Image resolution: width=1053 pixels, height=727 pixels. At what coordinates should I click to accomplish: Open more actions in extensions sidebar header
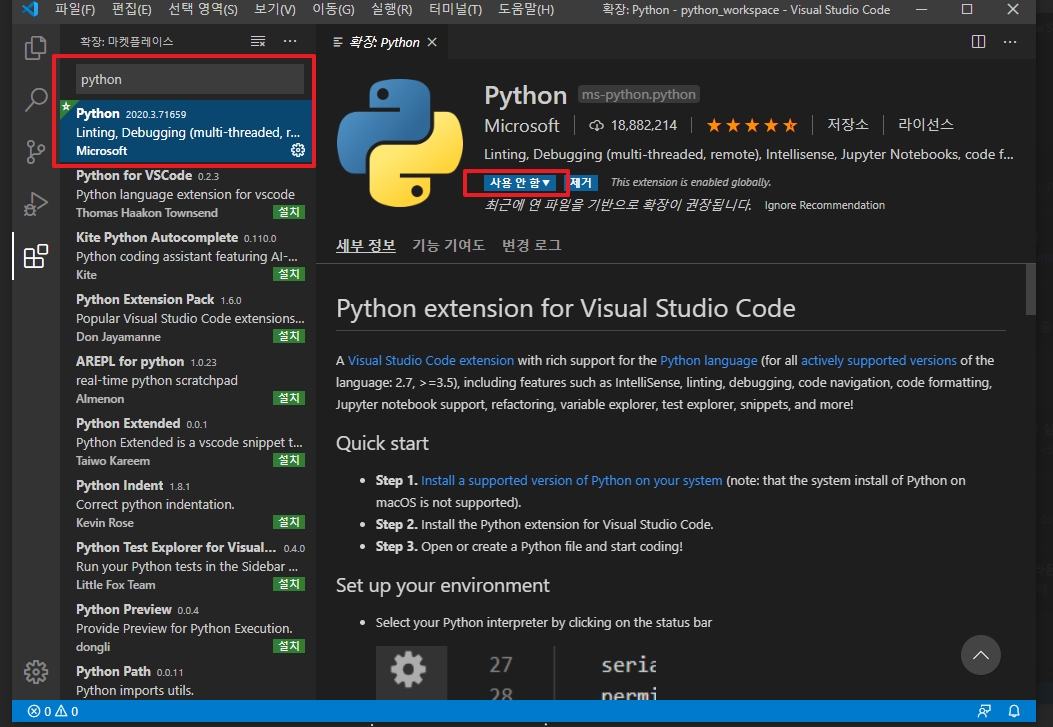point(290,42)
